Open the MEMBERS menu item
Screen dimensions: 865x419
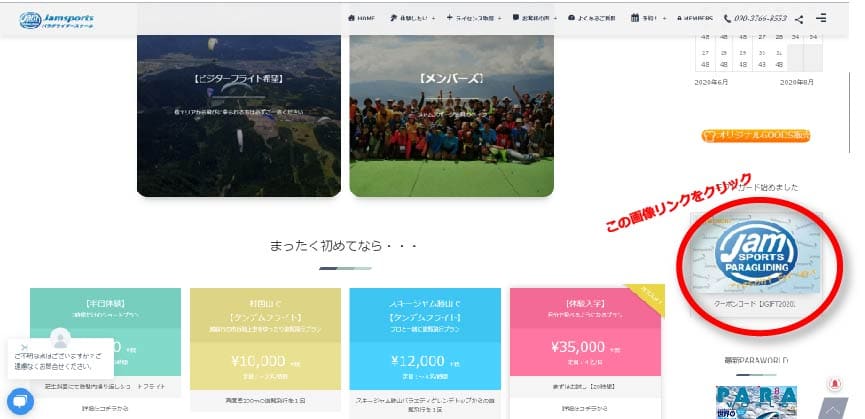coord(695,18)
